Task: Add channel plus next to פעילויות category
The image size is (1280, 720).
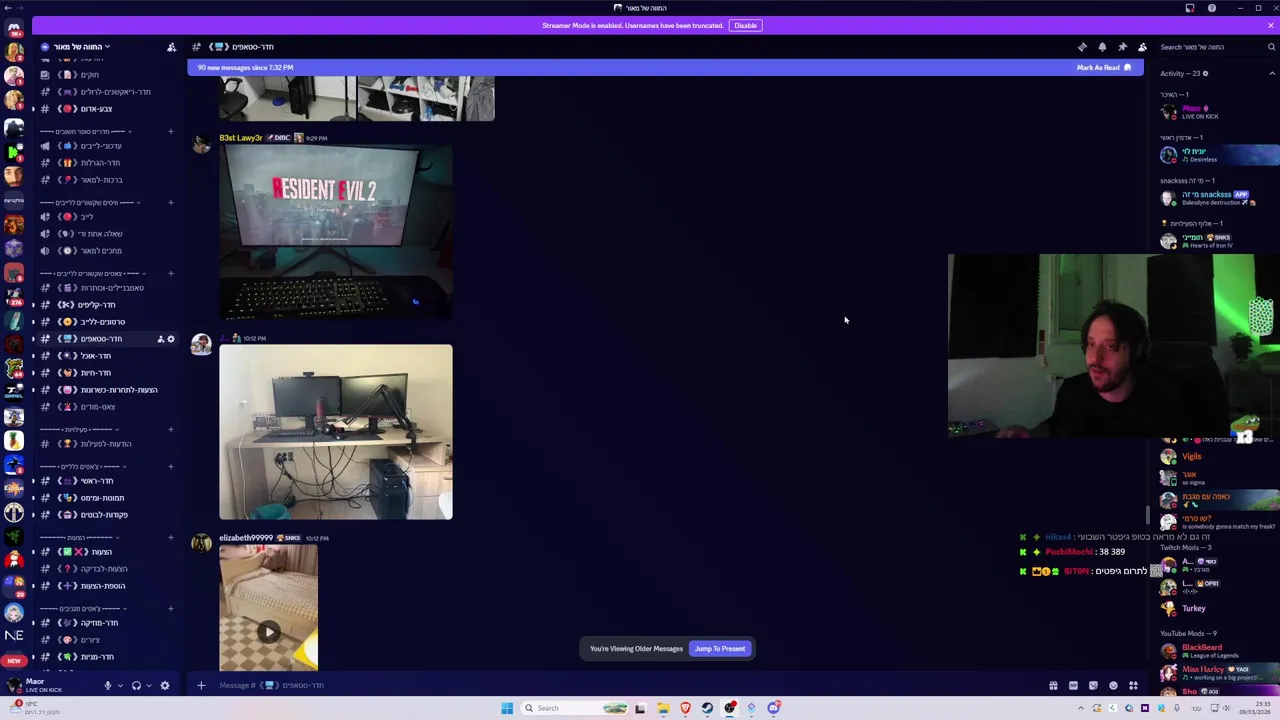Action: [170, 430]
